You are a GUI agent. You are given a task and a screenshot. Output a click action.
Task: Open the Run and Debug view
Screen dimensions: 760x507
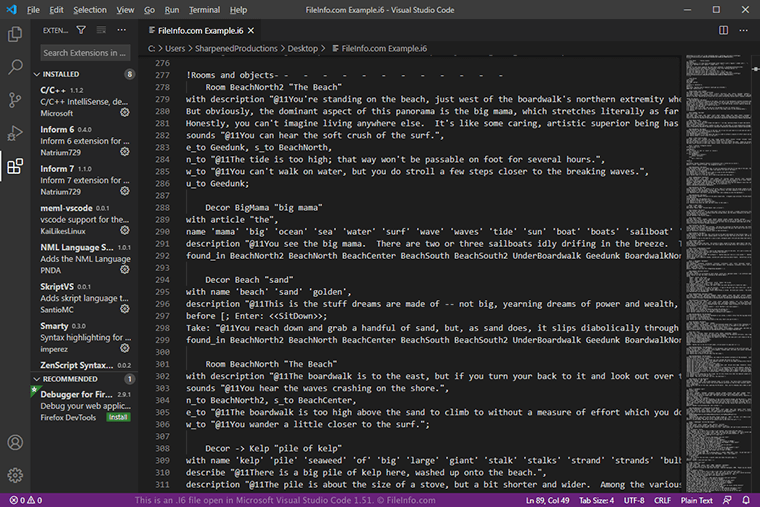pos(15,133)
